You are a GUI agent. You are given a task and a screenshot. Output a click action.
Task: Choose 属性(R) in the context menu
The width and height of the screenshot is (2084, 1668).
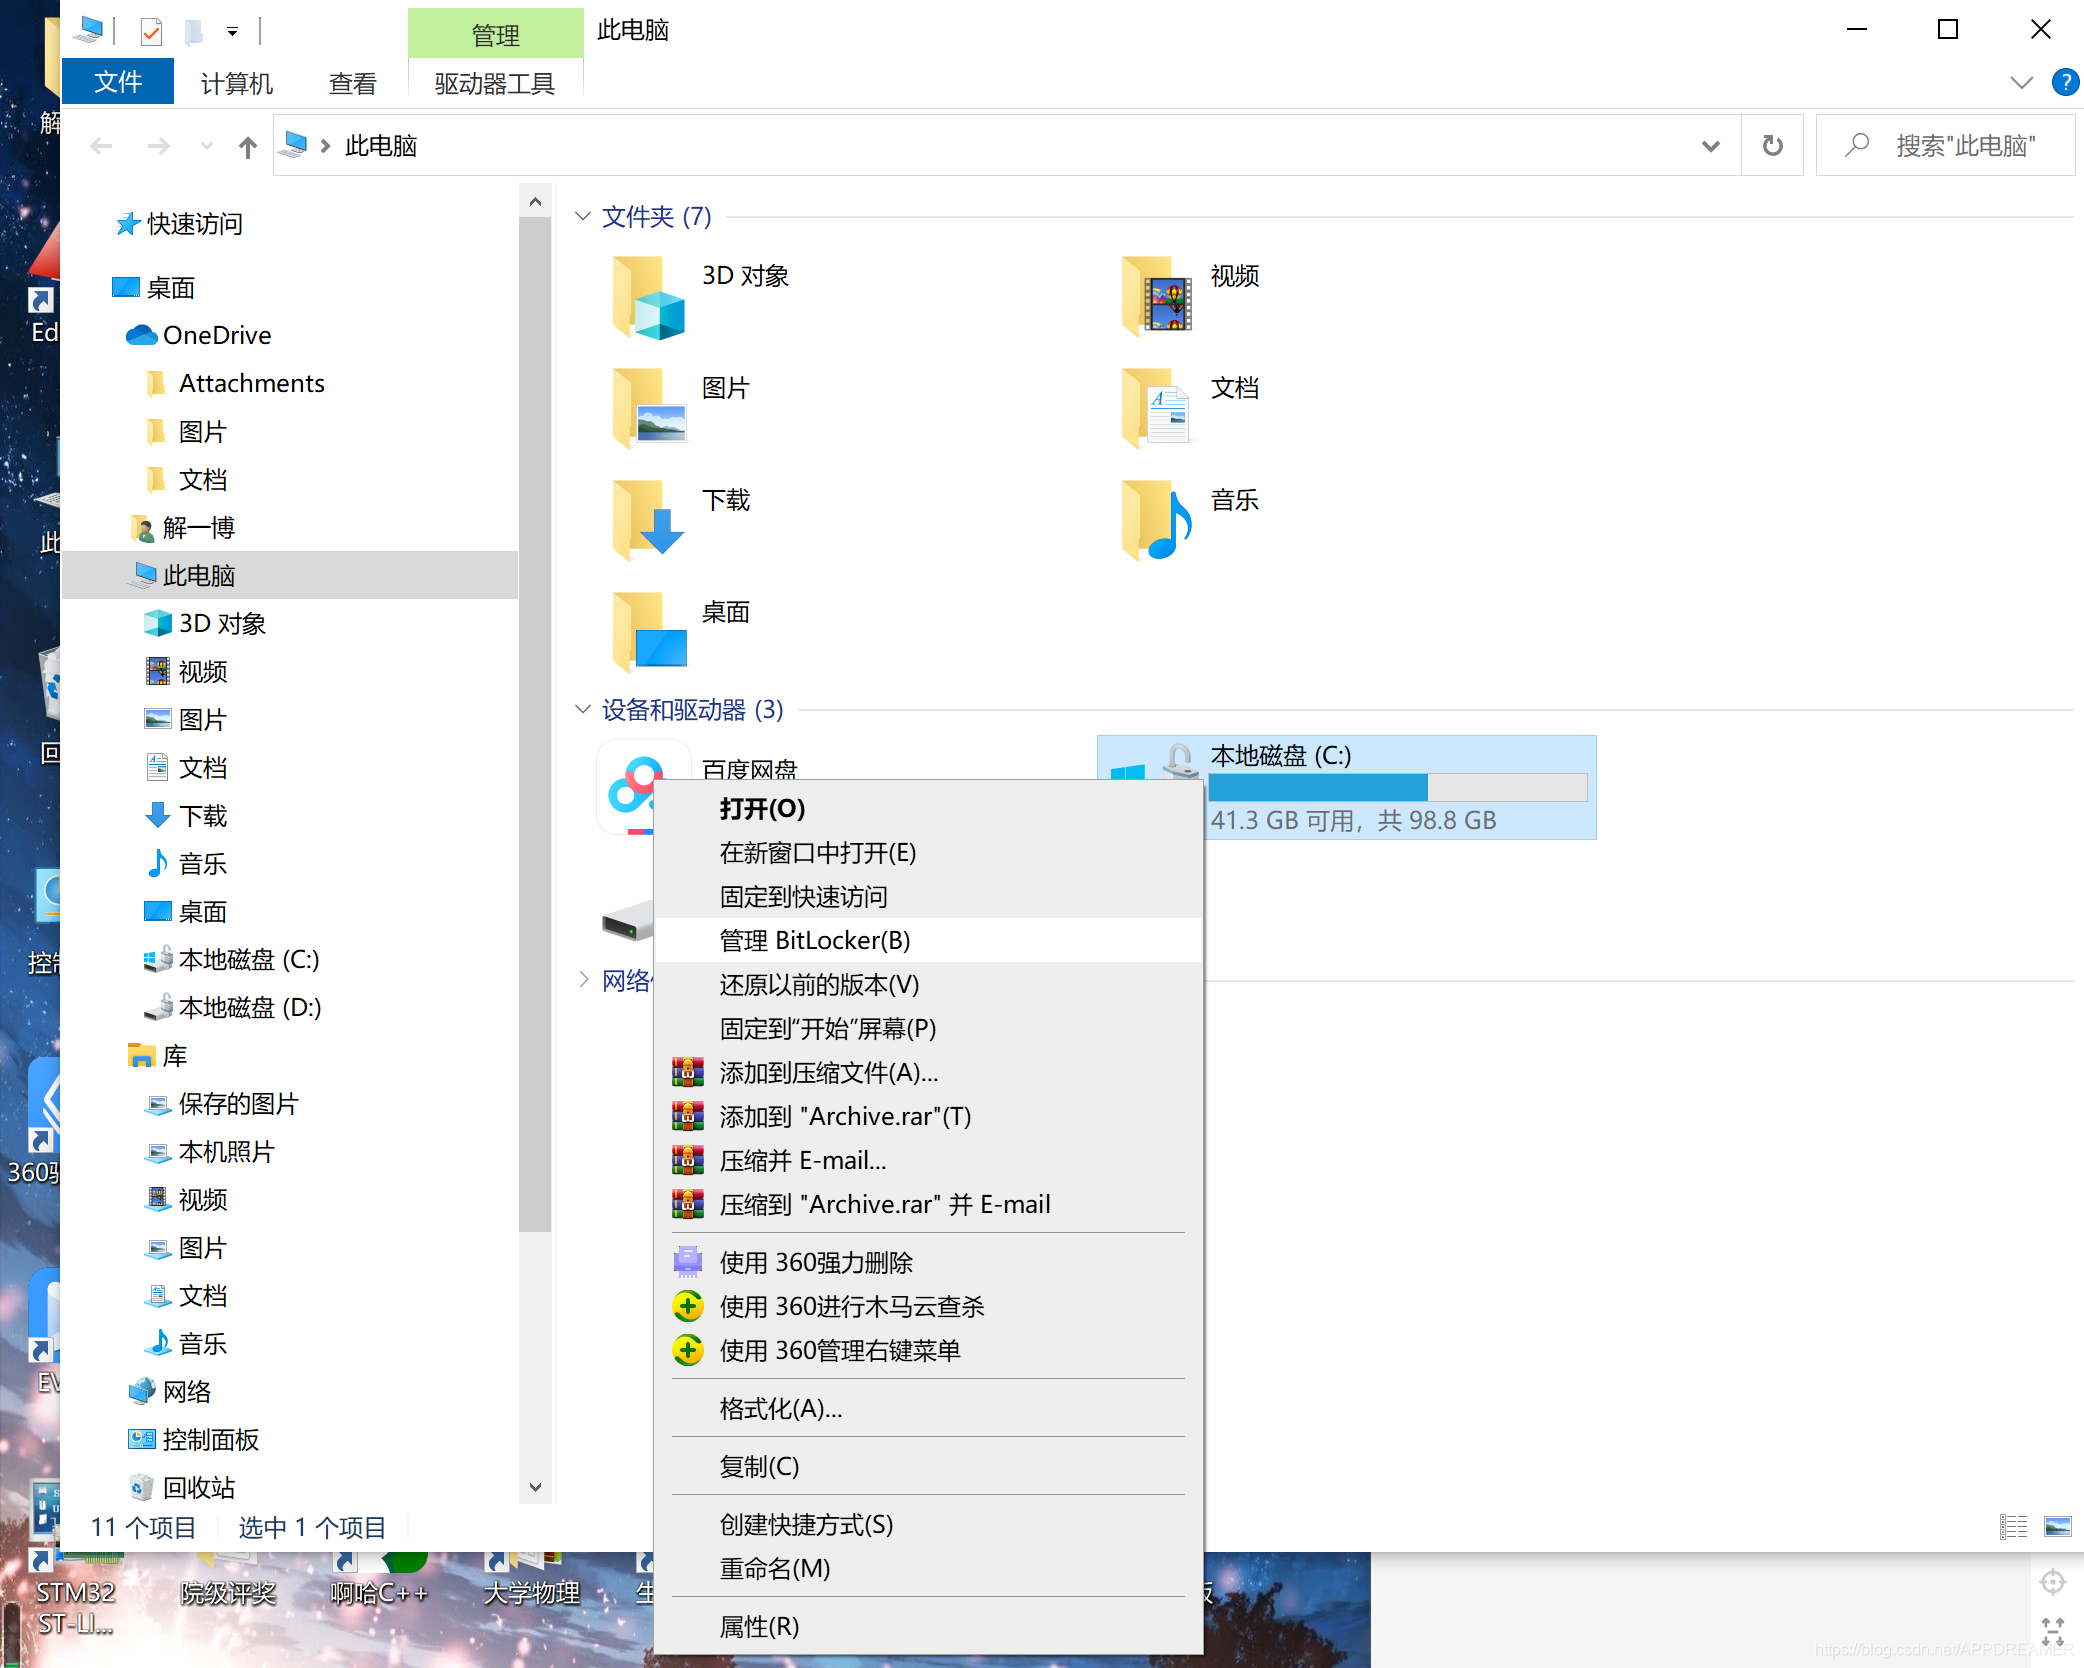tap(759, 1626)
